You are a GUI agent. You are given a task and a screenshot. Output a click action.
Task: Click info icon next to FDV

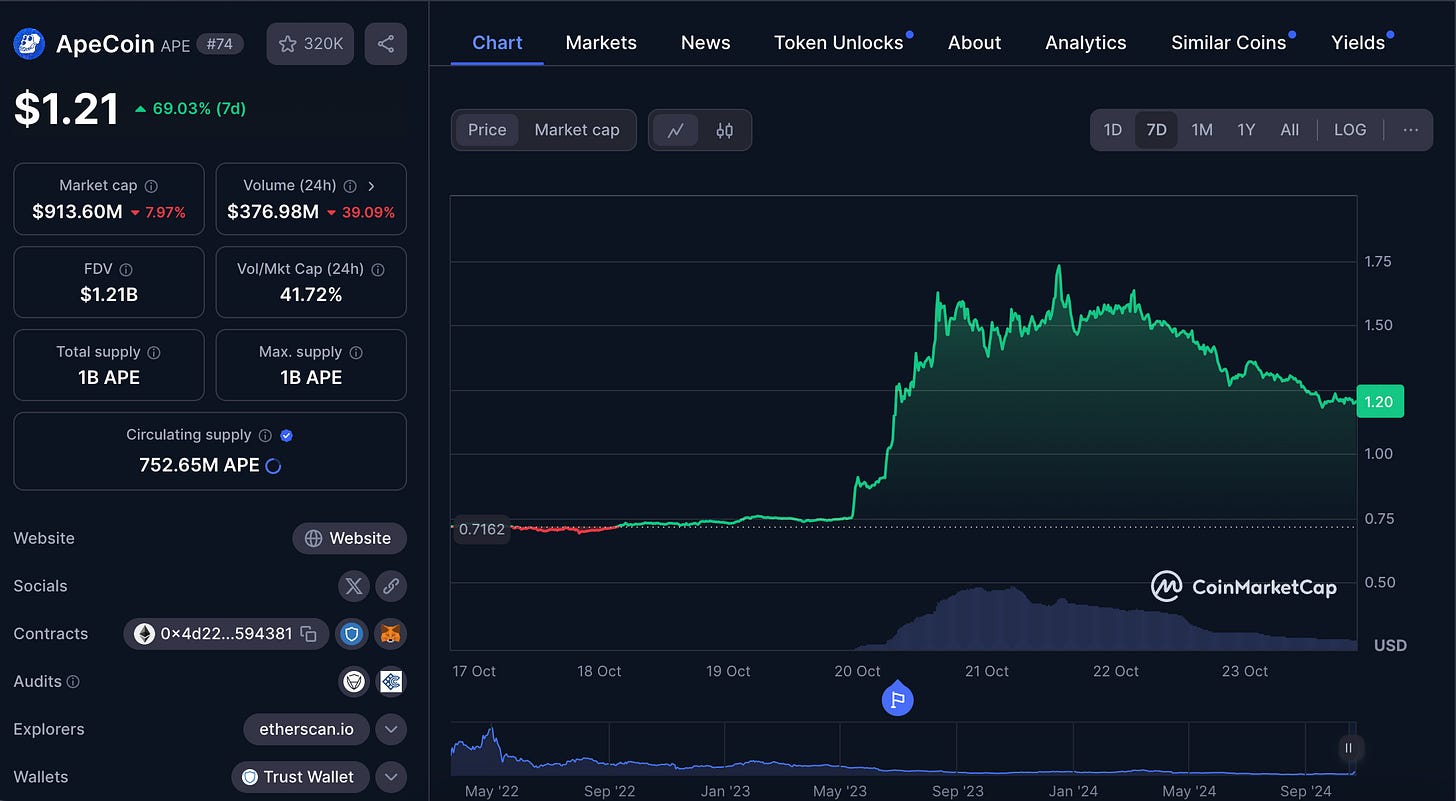[126, 269]
